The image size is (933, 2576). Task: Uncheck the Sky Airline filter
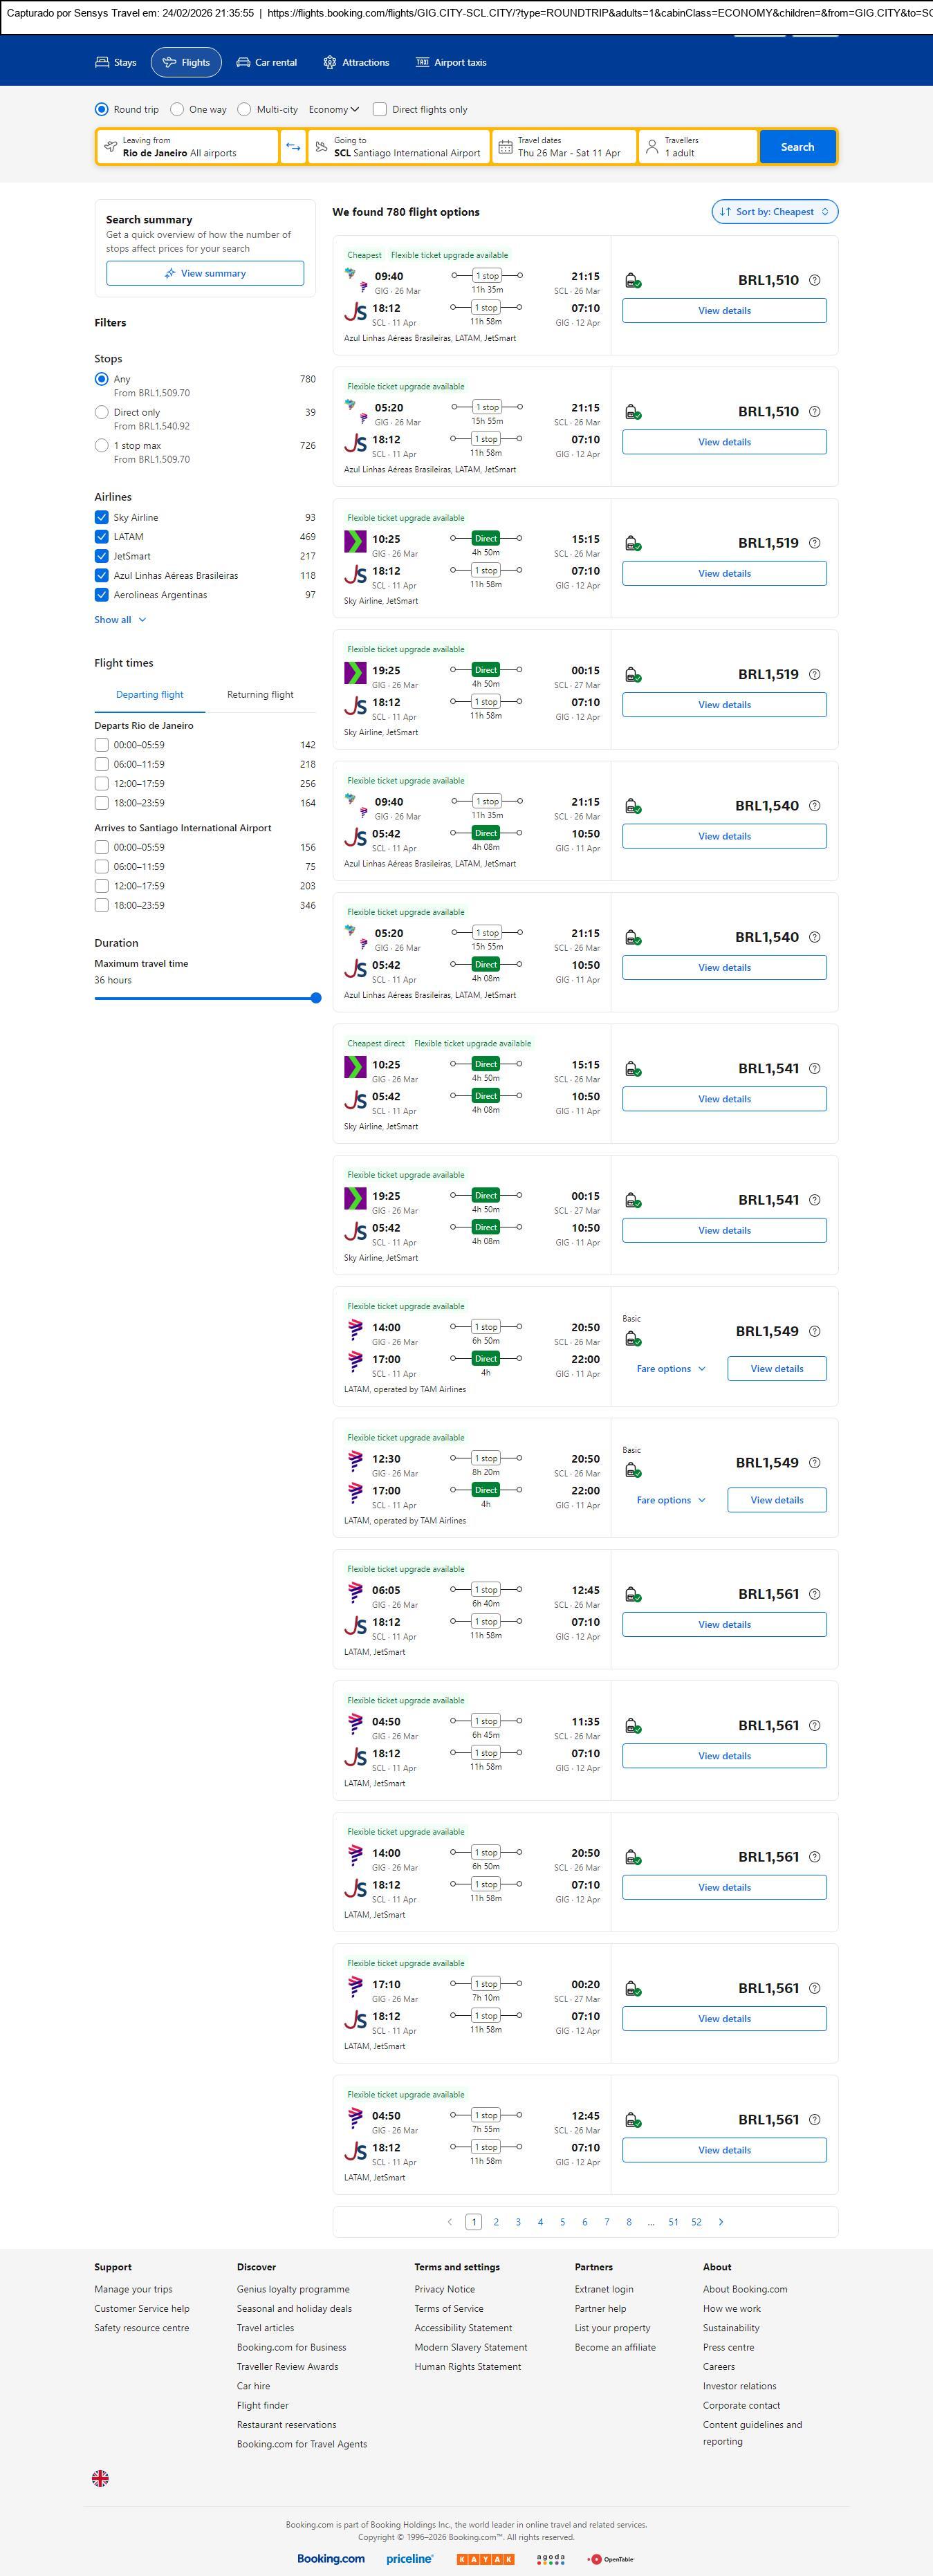(x=101, y=517)
